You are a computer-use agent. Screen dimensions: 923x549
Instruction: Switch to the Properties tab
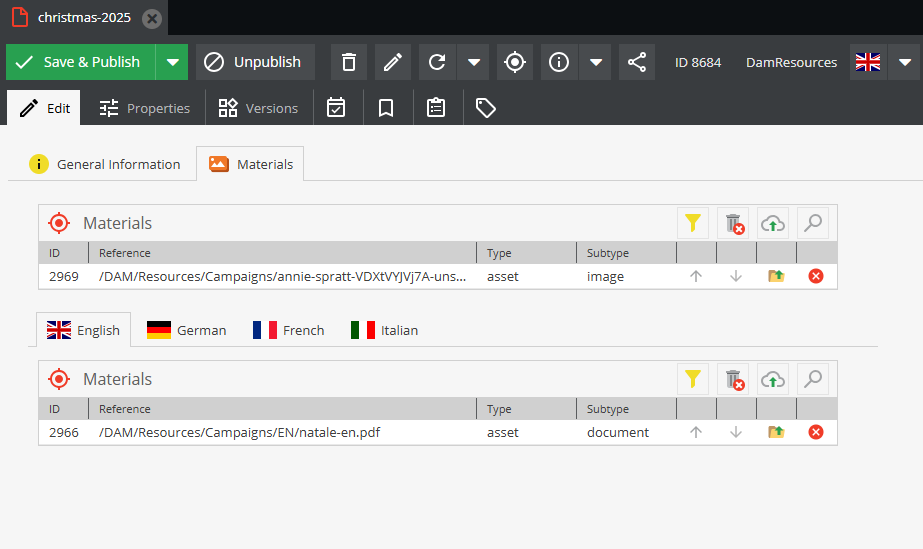click(x=145, y=108)
